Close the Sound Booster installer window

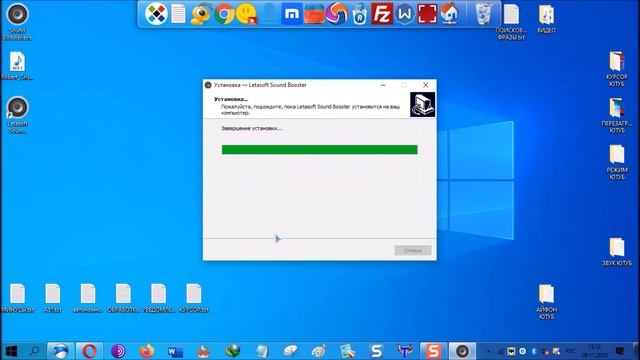click(426, 85)
